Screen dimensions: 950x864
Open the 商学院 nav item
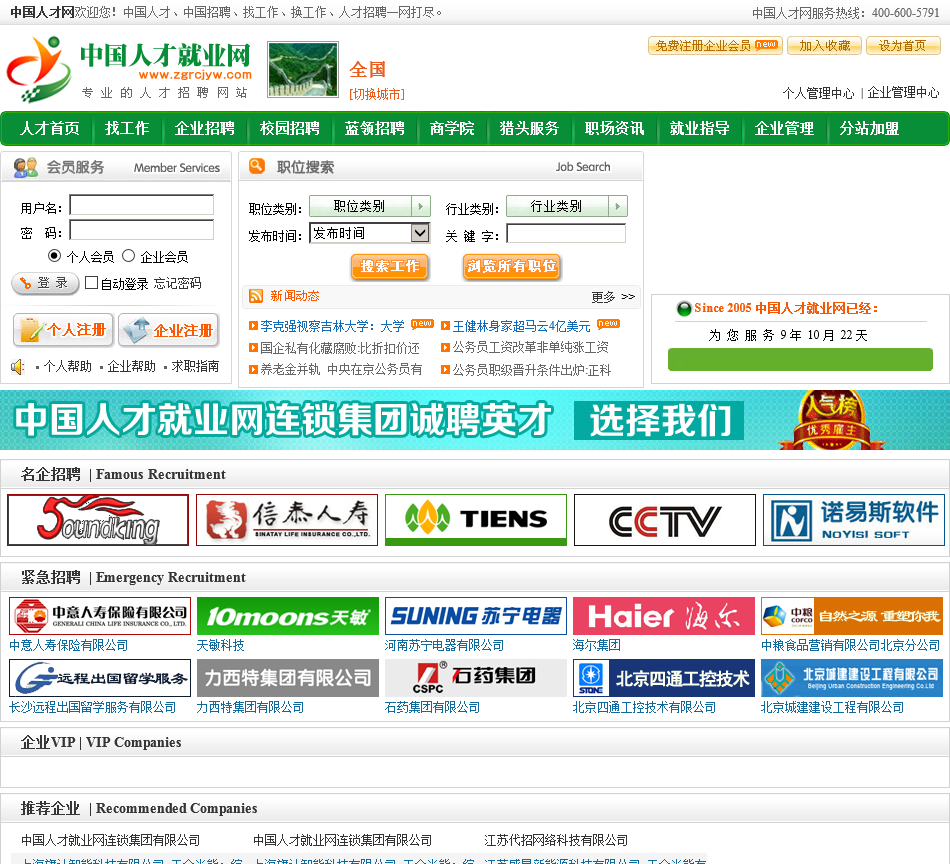click(452, 128)
